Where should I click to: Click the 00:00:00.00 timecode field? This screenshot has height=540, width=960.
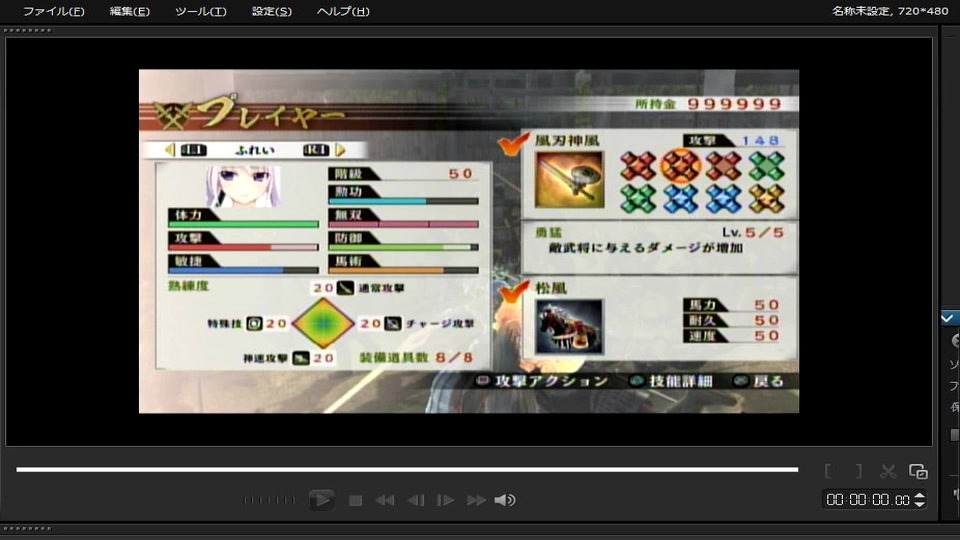pos(868,500)
